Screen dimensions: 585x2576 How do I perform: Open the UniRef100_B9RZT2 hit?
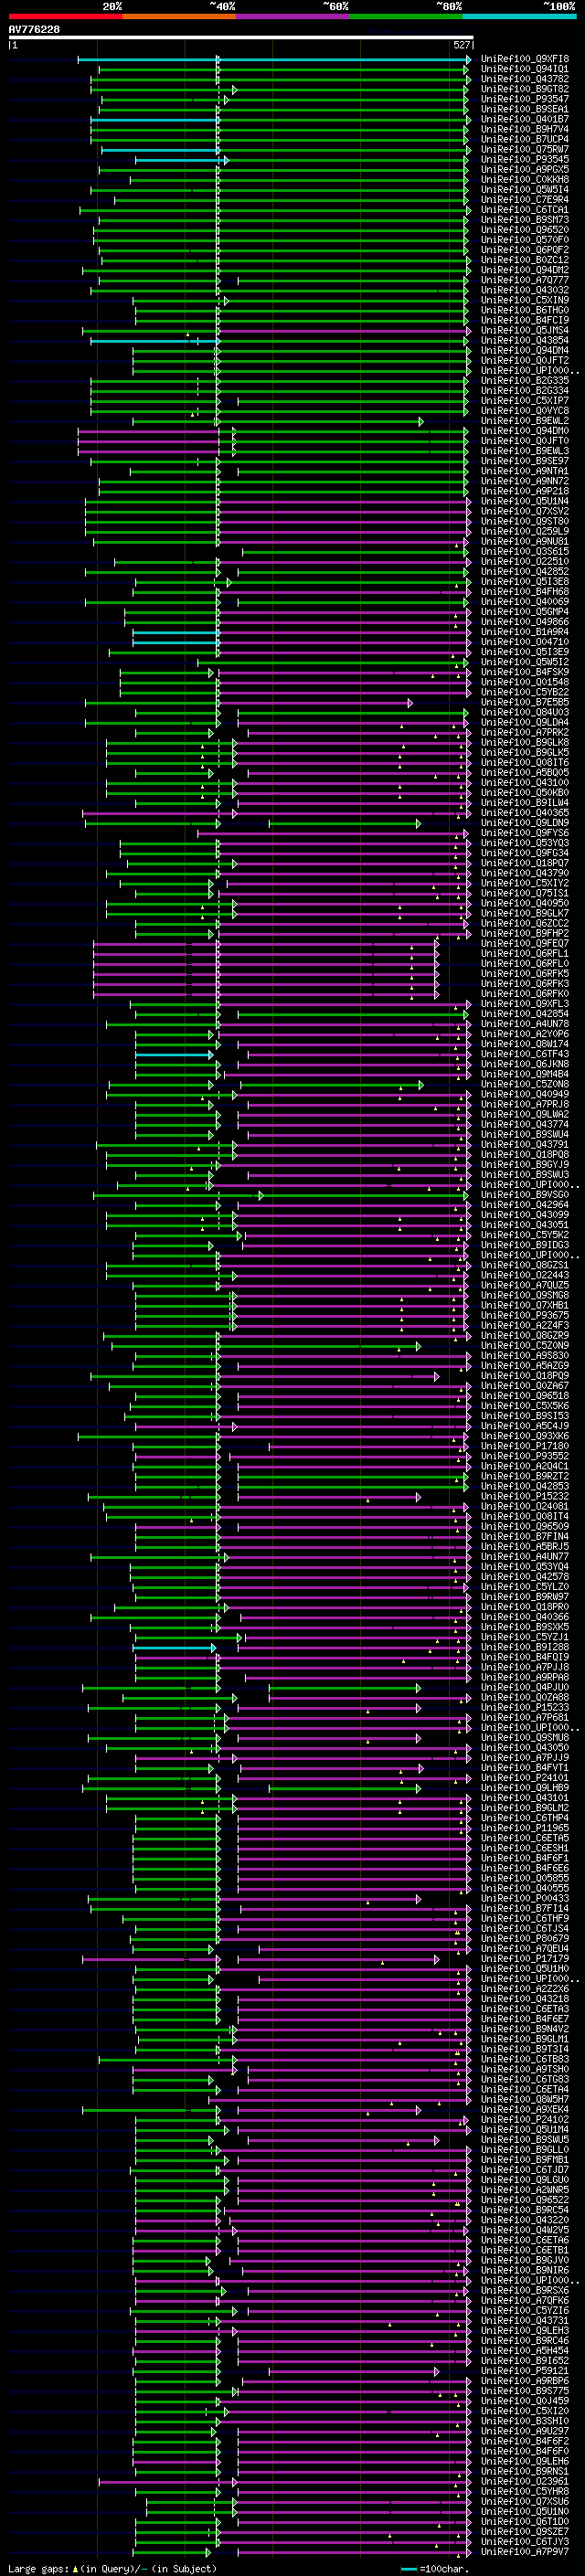coord(525,1476)
